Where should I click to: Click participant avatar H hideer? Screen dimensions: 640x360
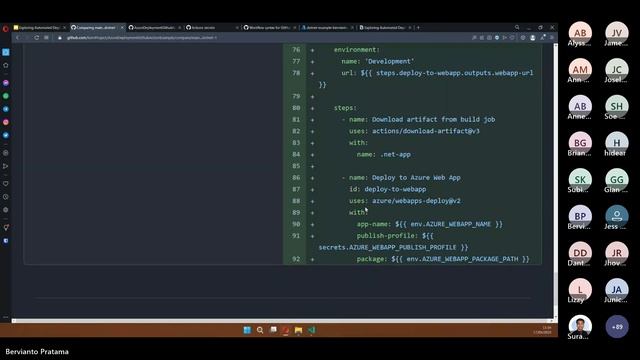[617, 143]
